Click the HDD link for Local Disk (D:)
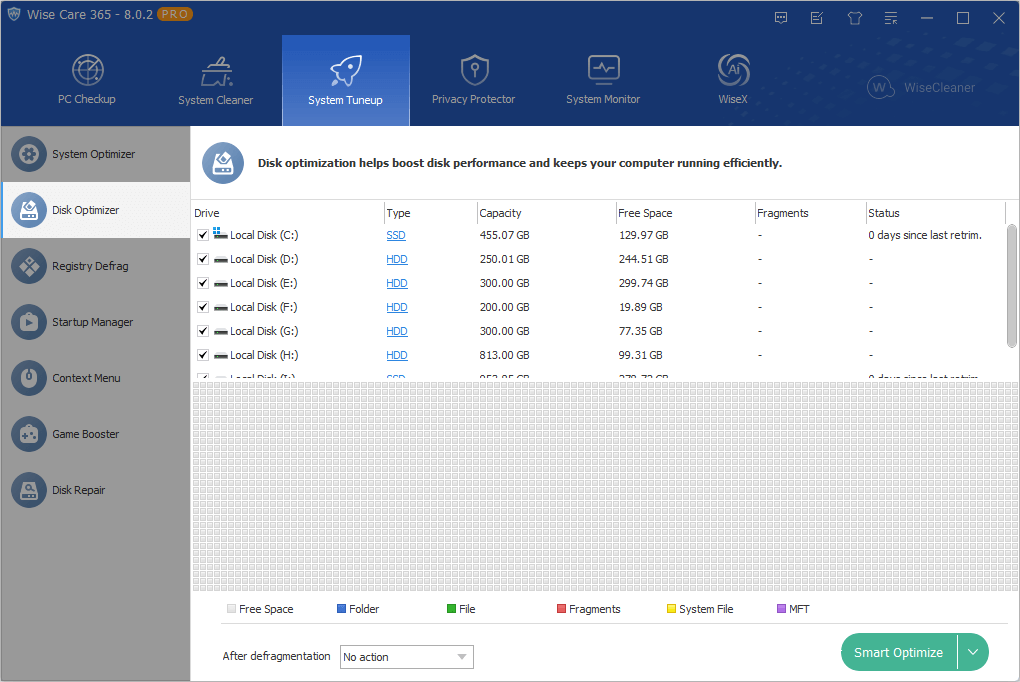This screenshot has height=682, width=1020. pyautogui.click(x=397, y=259)
